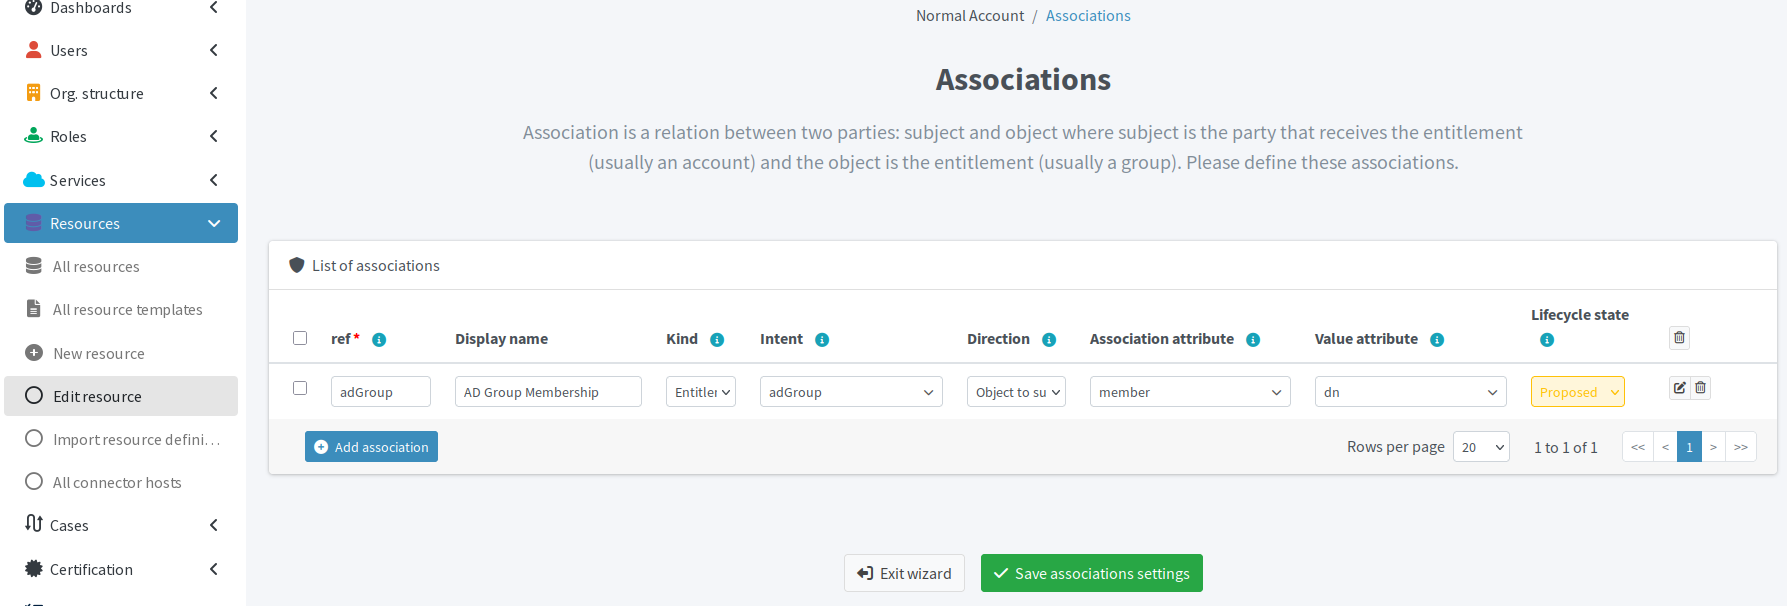Click the shield icon beside List of associations

click(x=296, y=265)
